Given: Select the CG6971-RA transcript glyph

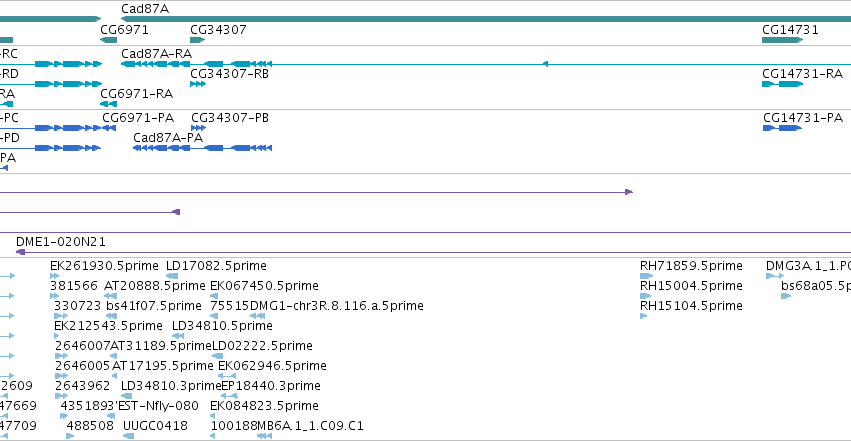Looking at the screenshot, I should tap(109, 104).
